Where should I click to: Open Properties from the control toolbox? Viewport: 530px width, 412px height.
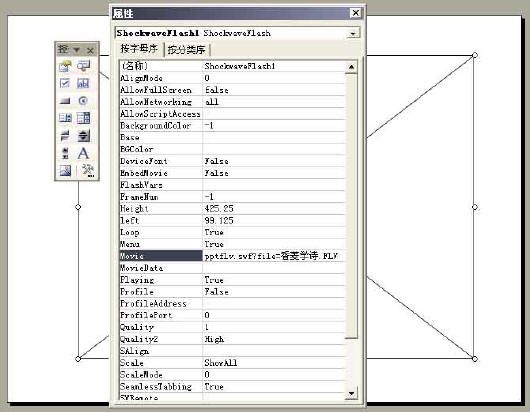[65, 66]
